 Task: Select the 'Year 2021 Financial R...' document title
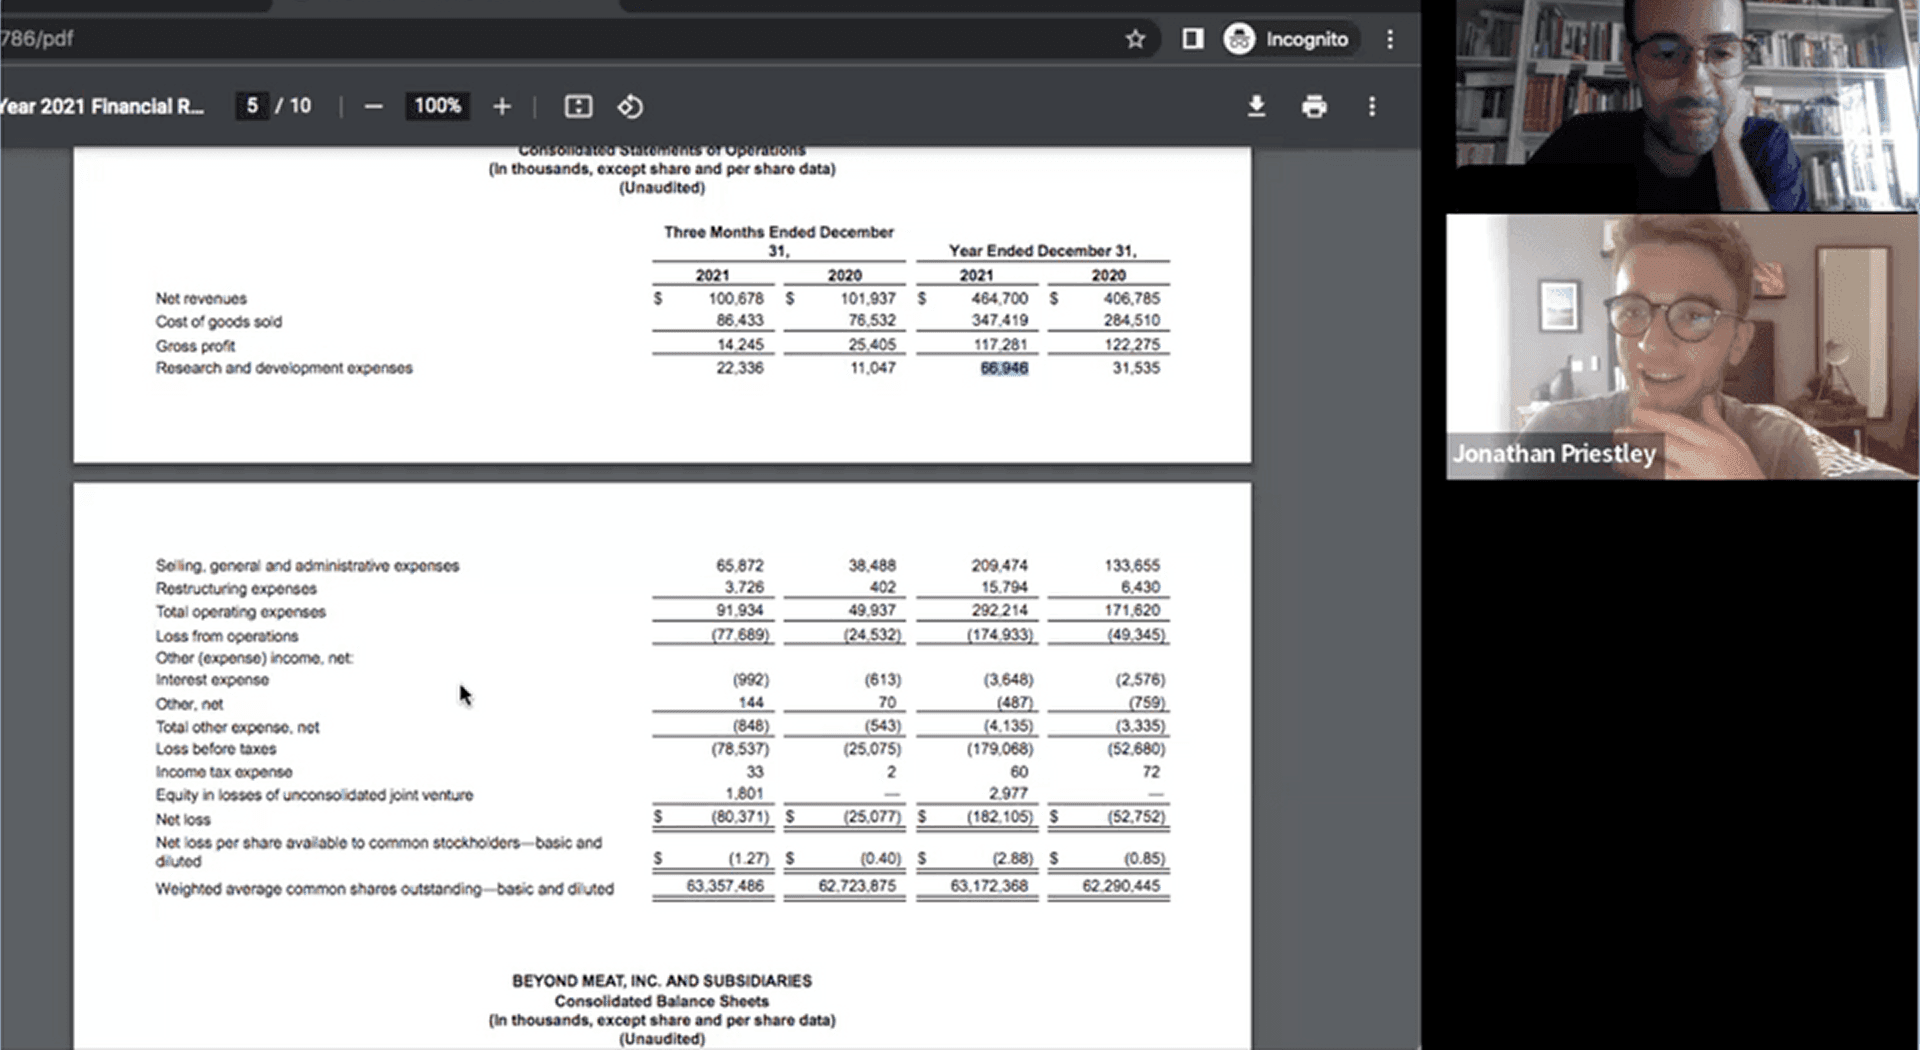tap(103, 106)
